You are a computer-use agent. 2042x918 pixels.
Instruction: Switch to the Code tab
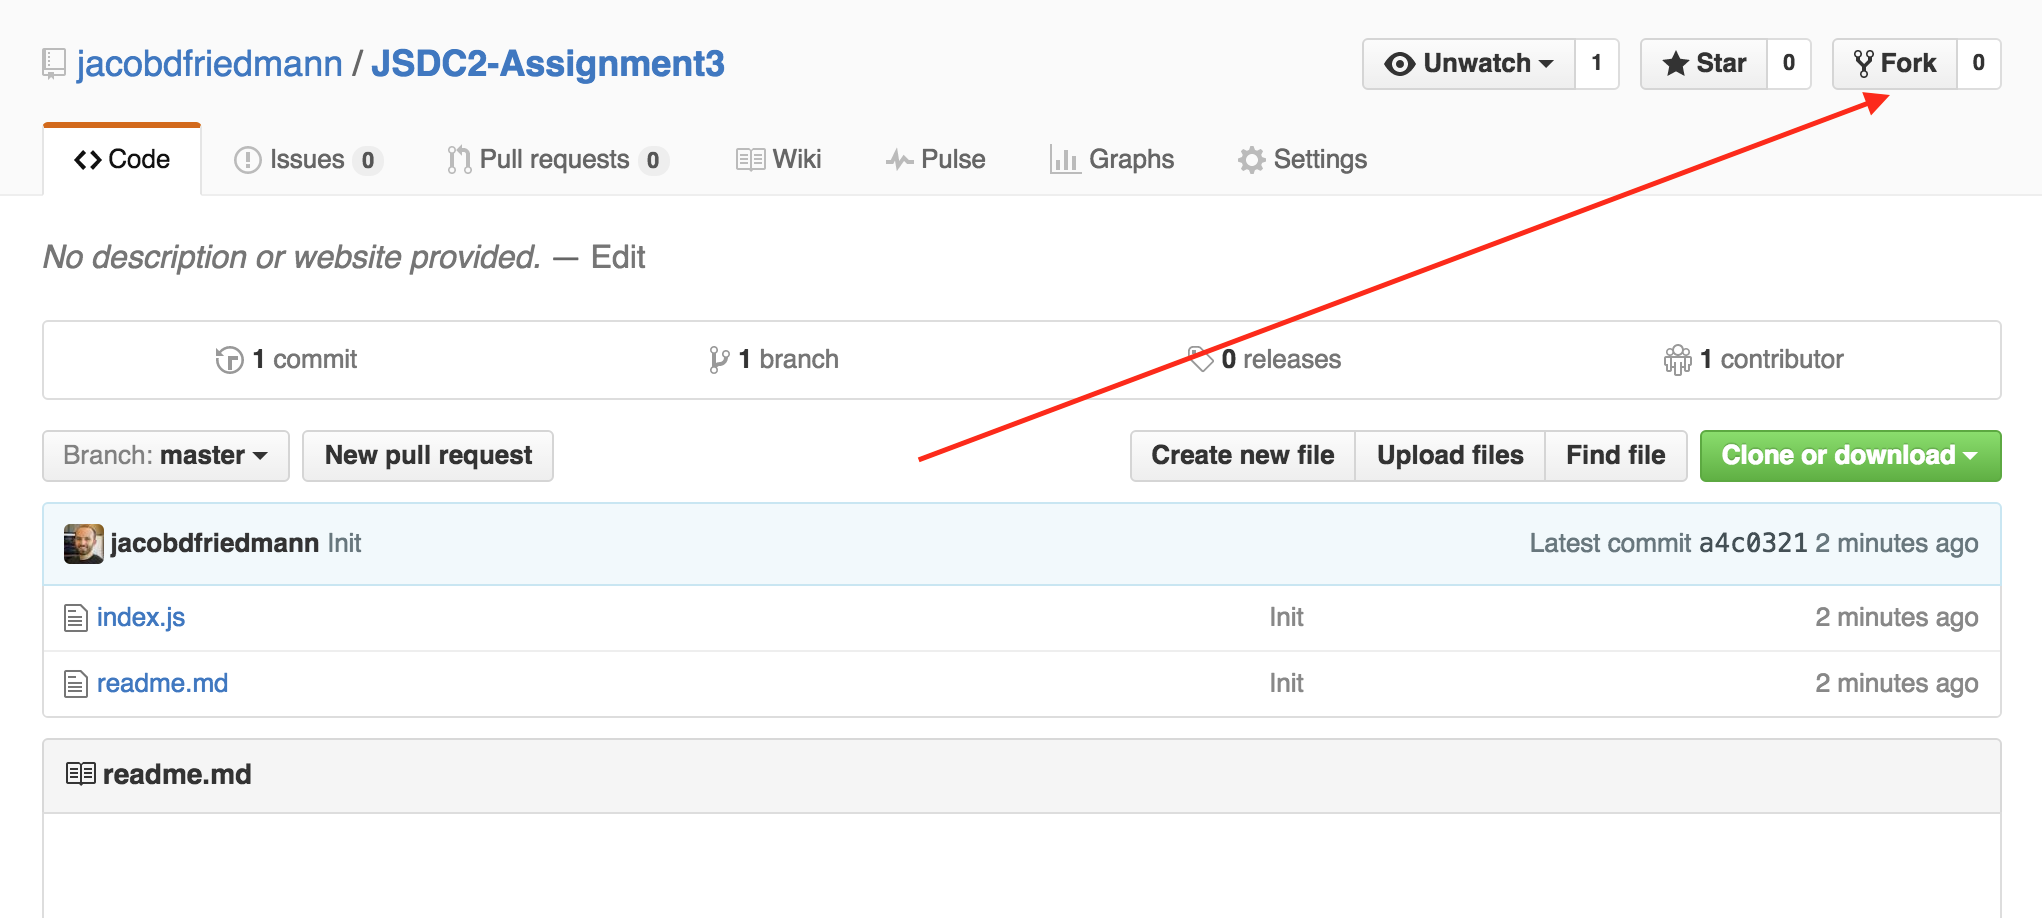122,160
